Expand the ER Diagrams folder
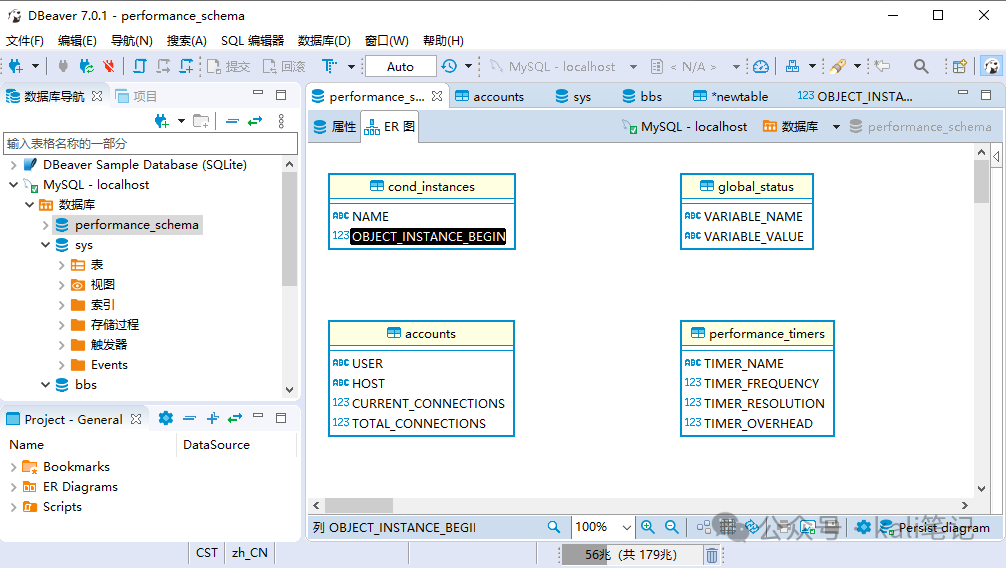The image size is (1006, 568). tap(13, 487)
